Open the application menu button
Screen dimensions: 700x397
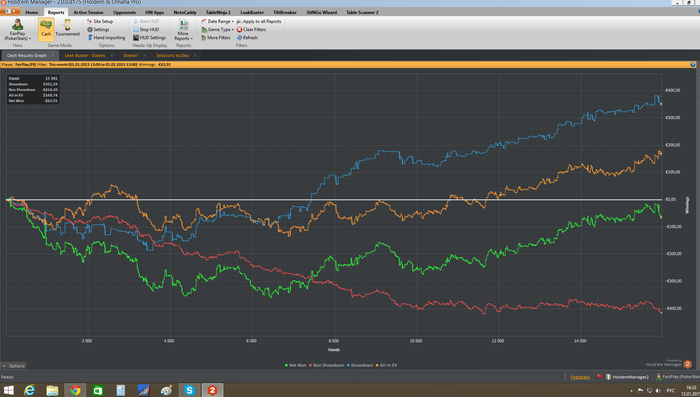point(10,12)
